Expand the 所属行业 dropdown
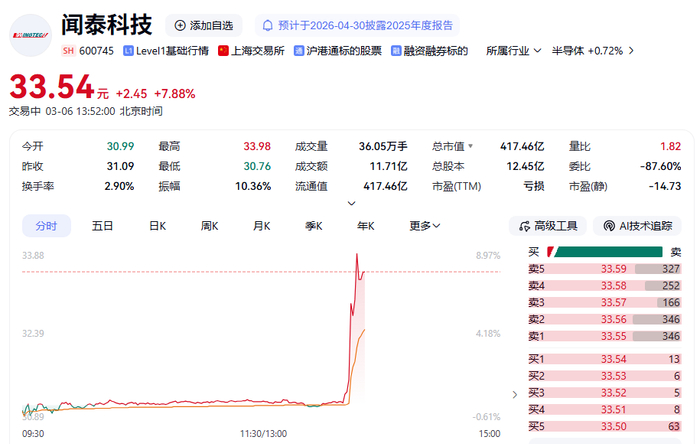The height and width of the screenshot is (444, 700). click(x=513, y=51)
